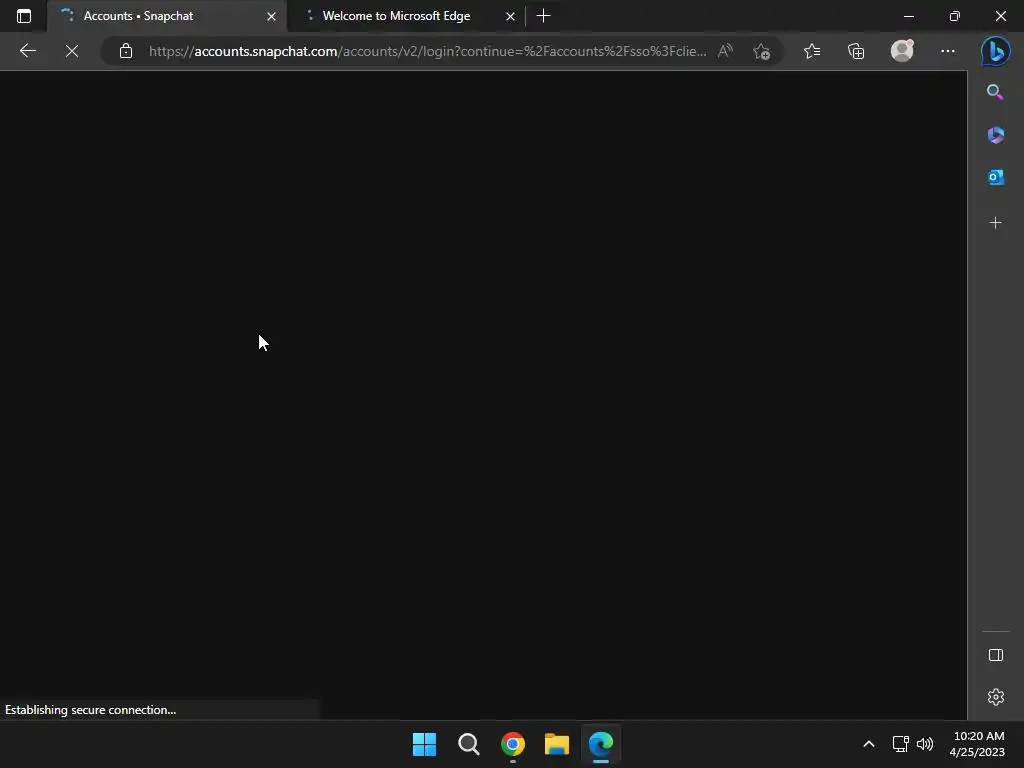Image resolution: width=1024 pixels, height=768 pixels.
Task: Go back to the previous page
Action: [x=27, y=51]
